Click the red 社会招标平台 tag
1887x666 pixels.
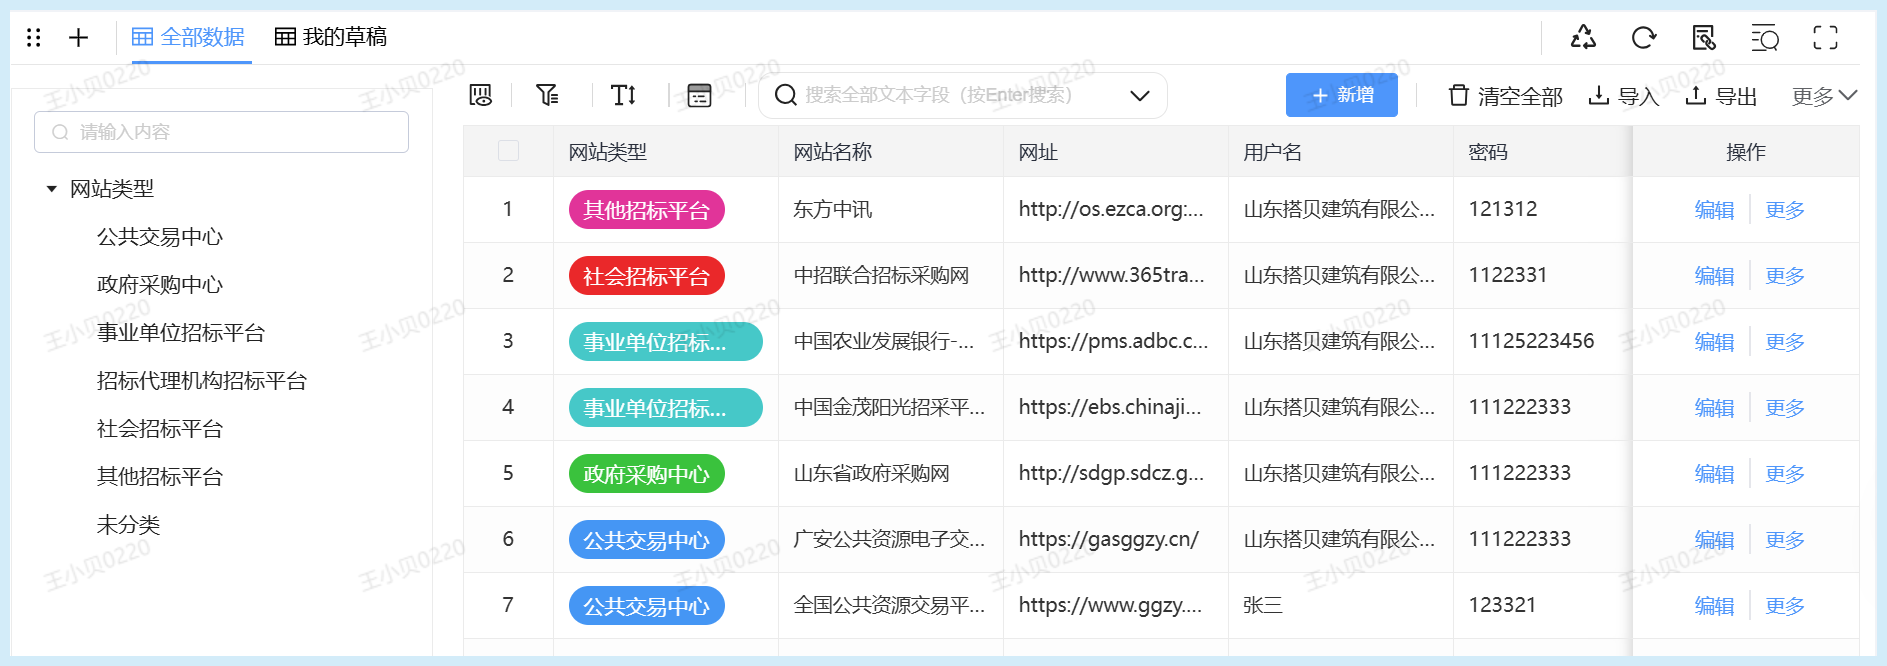pyautogui.click(x=647, y=276)
